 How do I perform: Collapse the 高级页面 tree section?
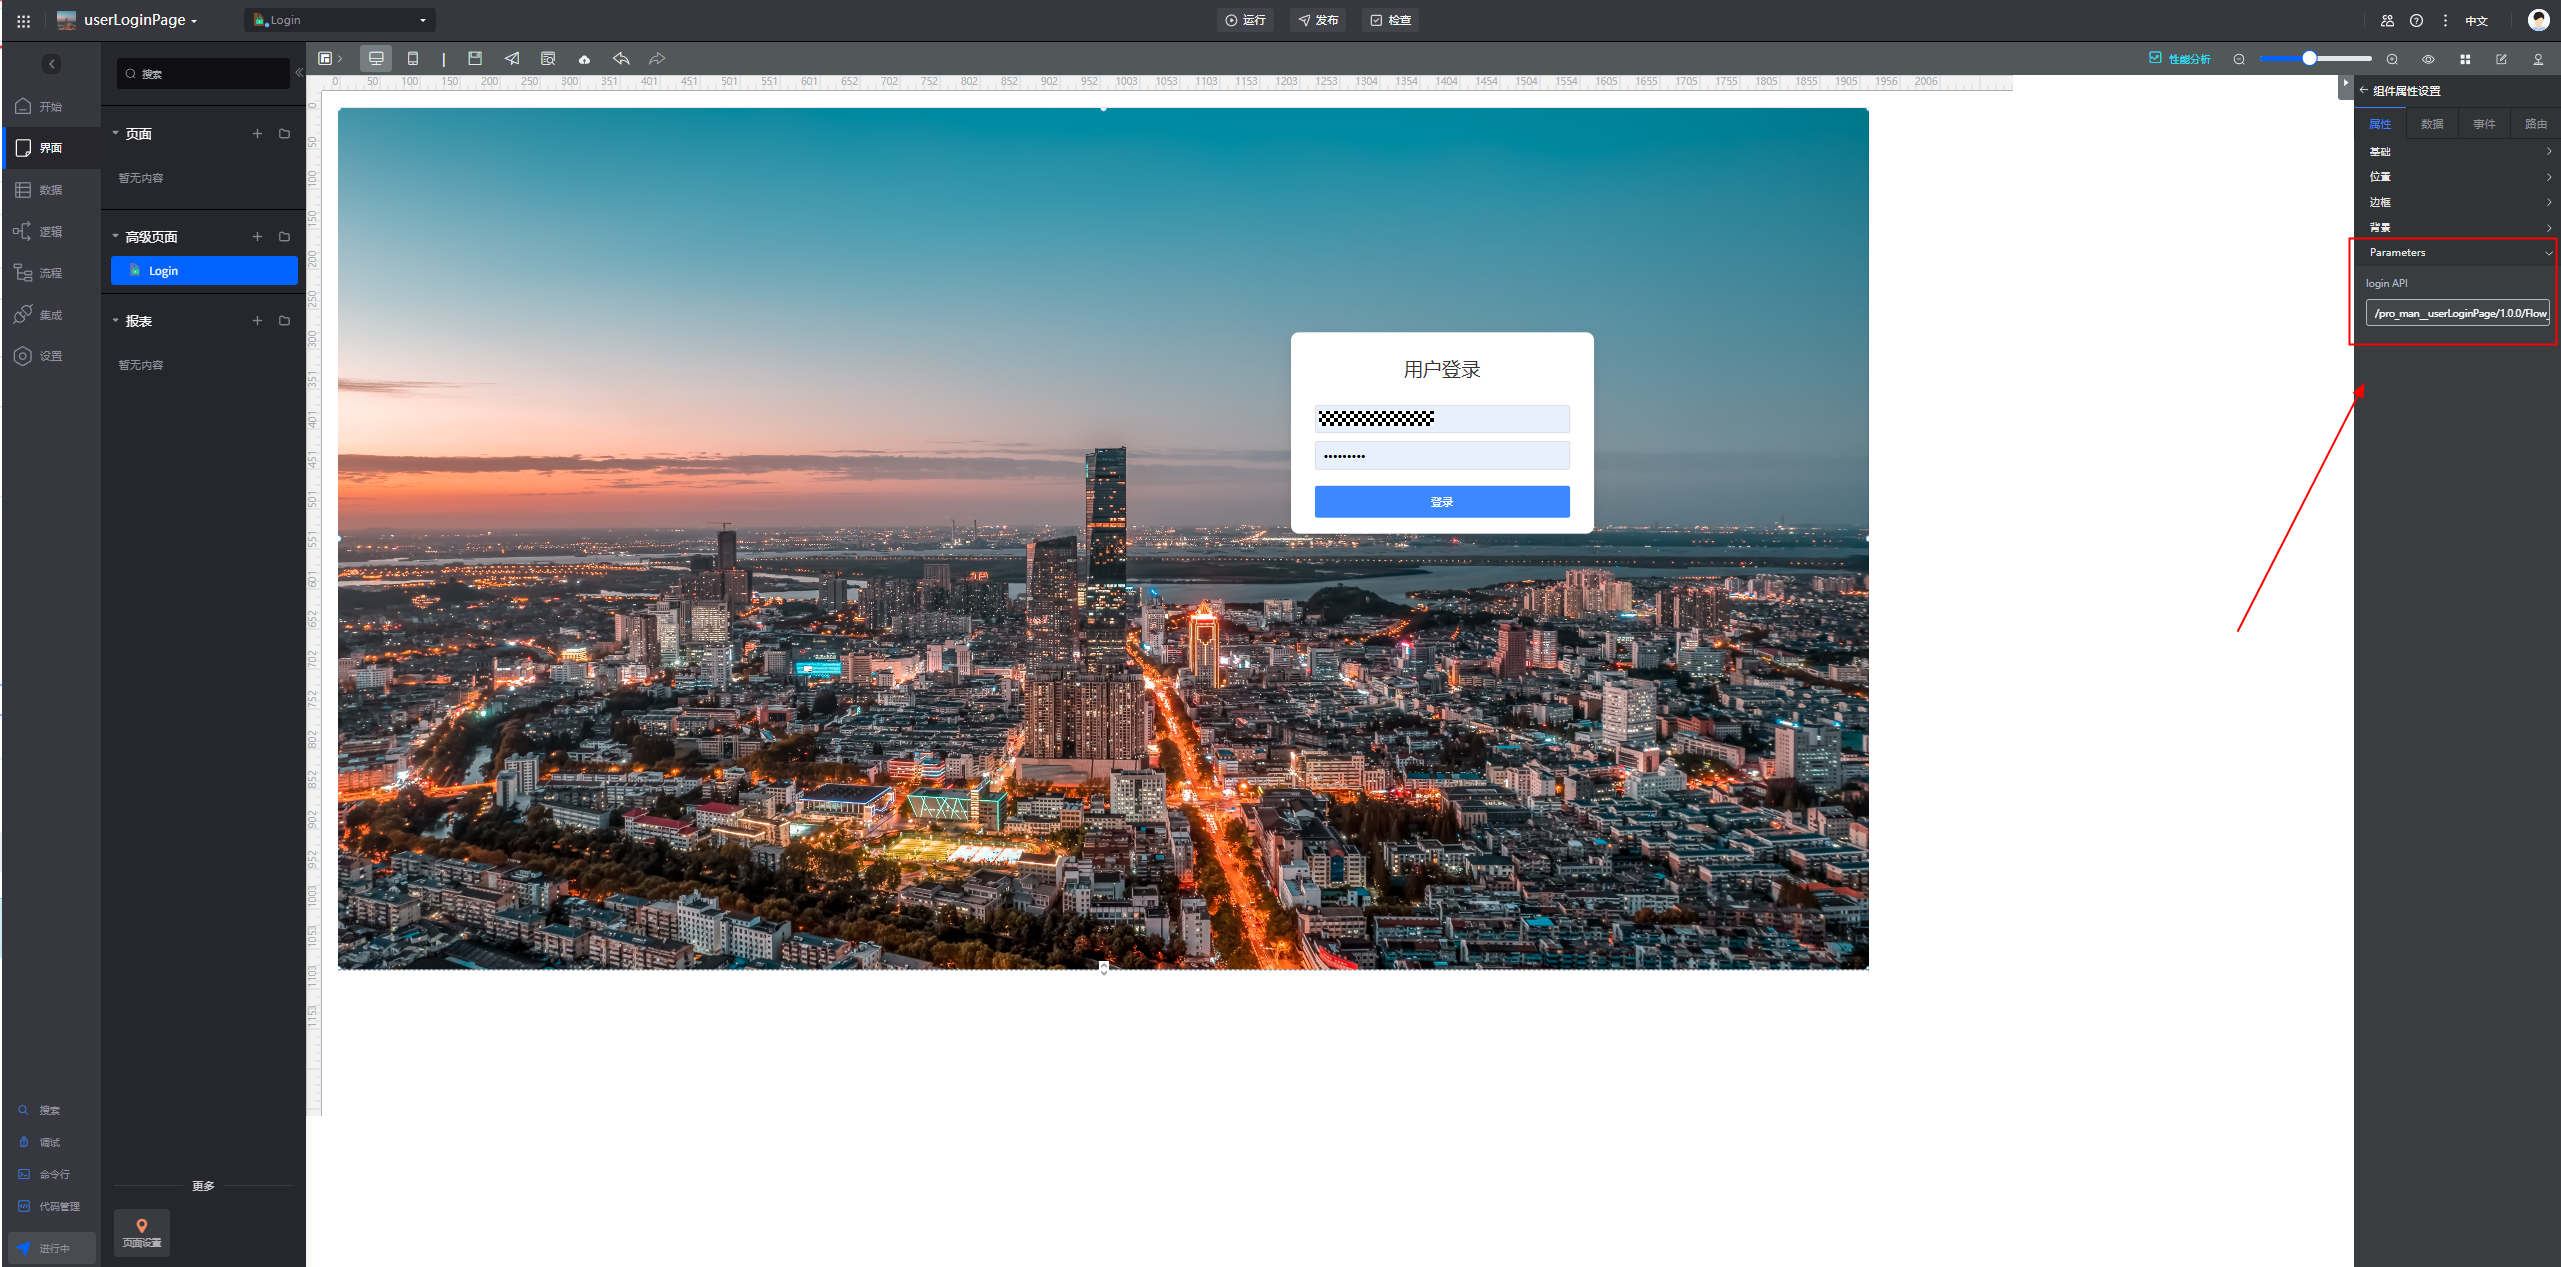coord(116,237)
